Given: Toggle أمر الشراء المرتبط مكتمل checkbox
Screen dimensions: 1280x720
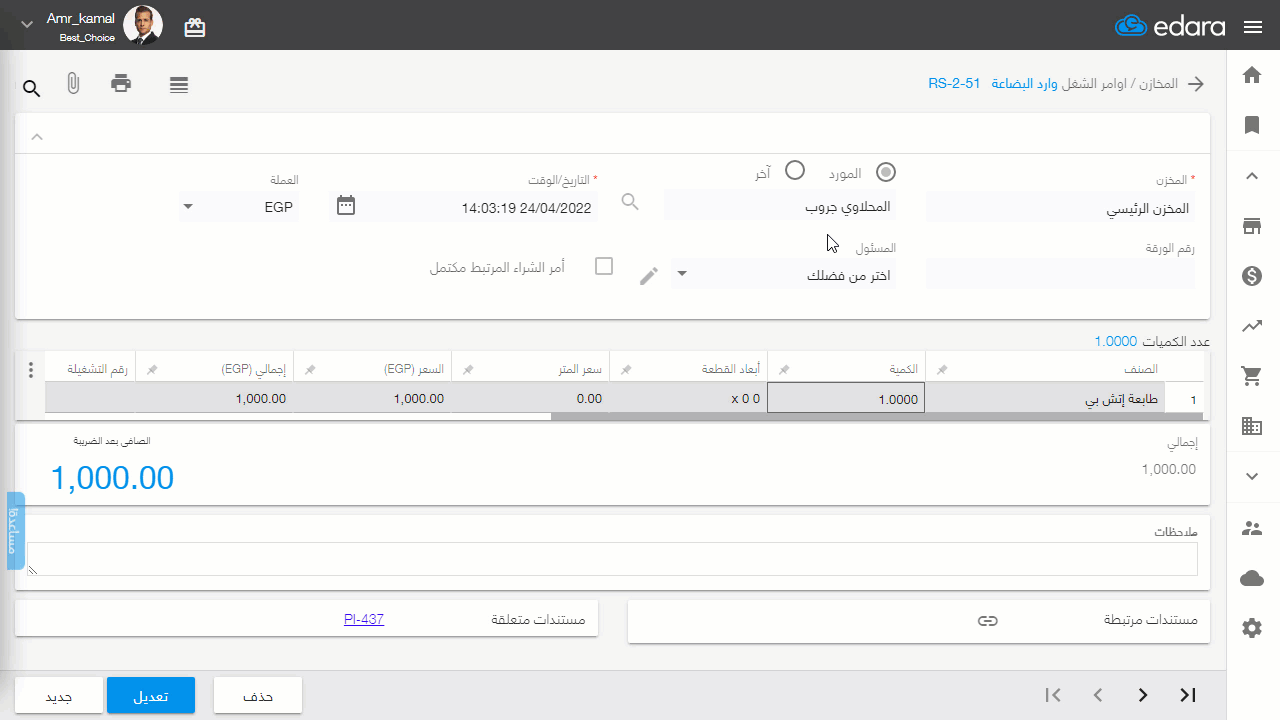Looking at the screenshot, I should (604, 267).
